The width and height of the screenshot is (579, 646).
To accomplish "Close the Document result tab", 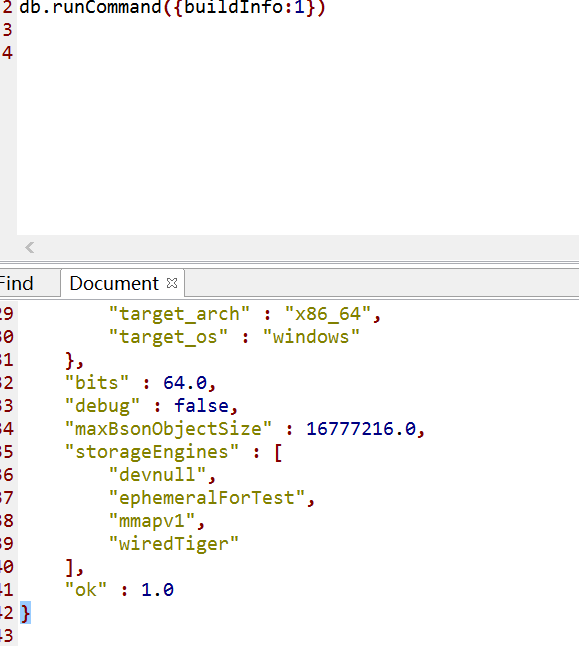I will [x=172, y=283].
